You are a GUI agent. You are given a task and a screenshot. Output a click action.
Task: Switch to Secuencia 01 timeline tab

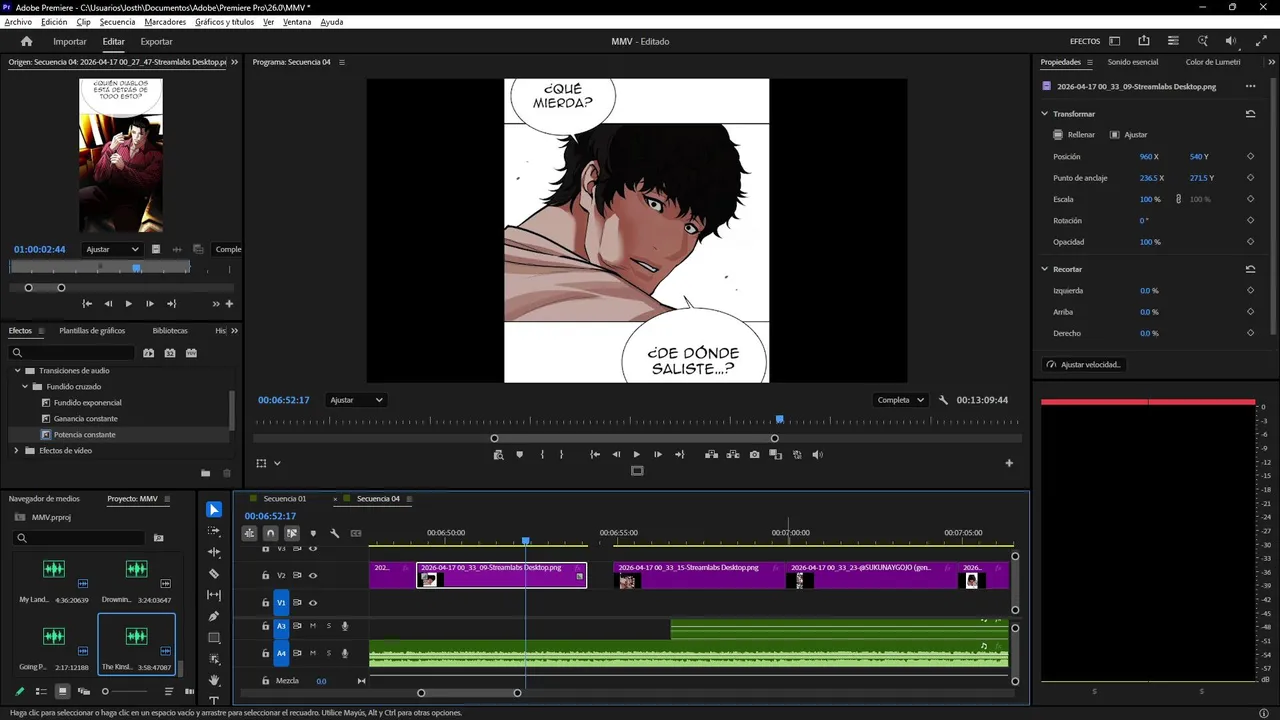click(x=284, y=499)
